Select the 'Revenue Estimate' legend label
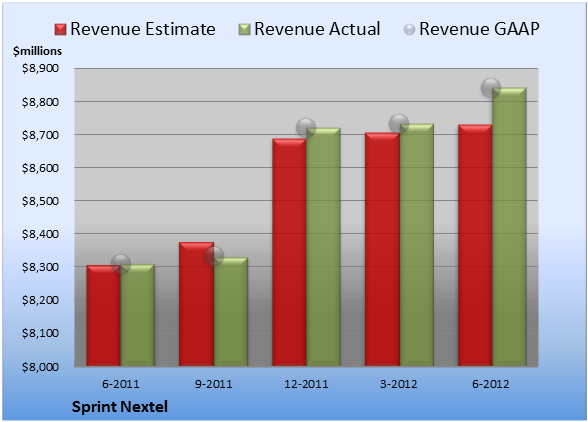The width and height of the screenshot is (588, 422). pos(143,29)
